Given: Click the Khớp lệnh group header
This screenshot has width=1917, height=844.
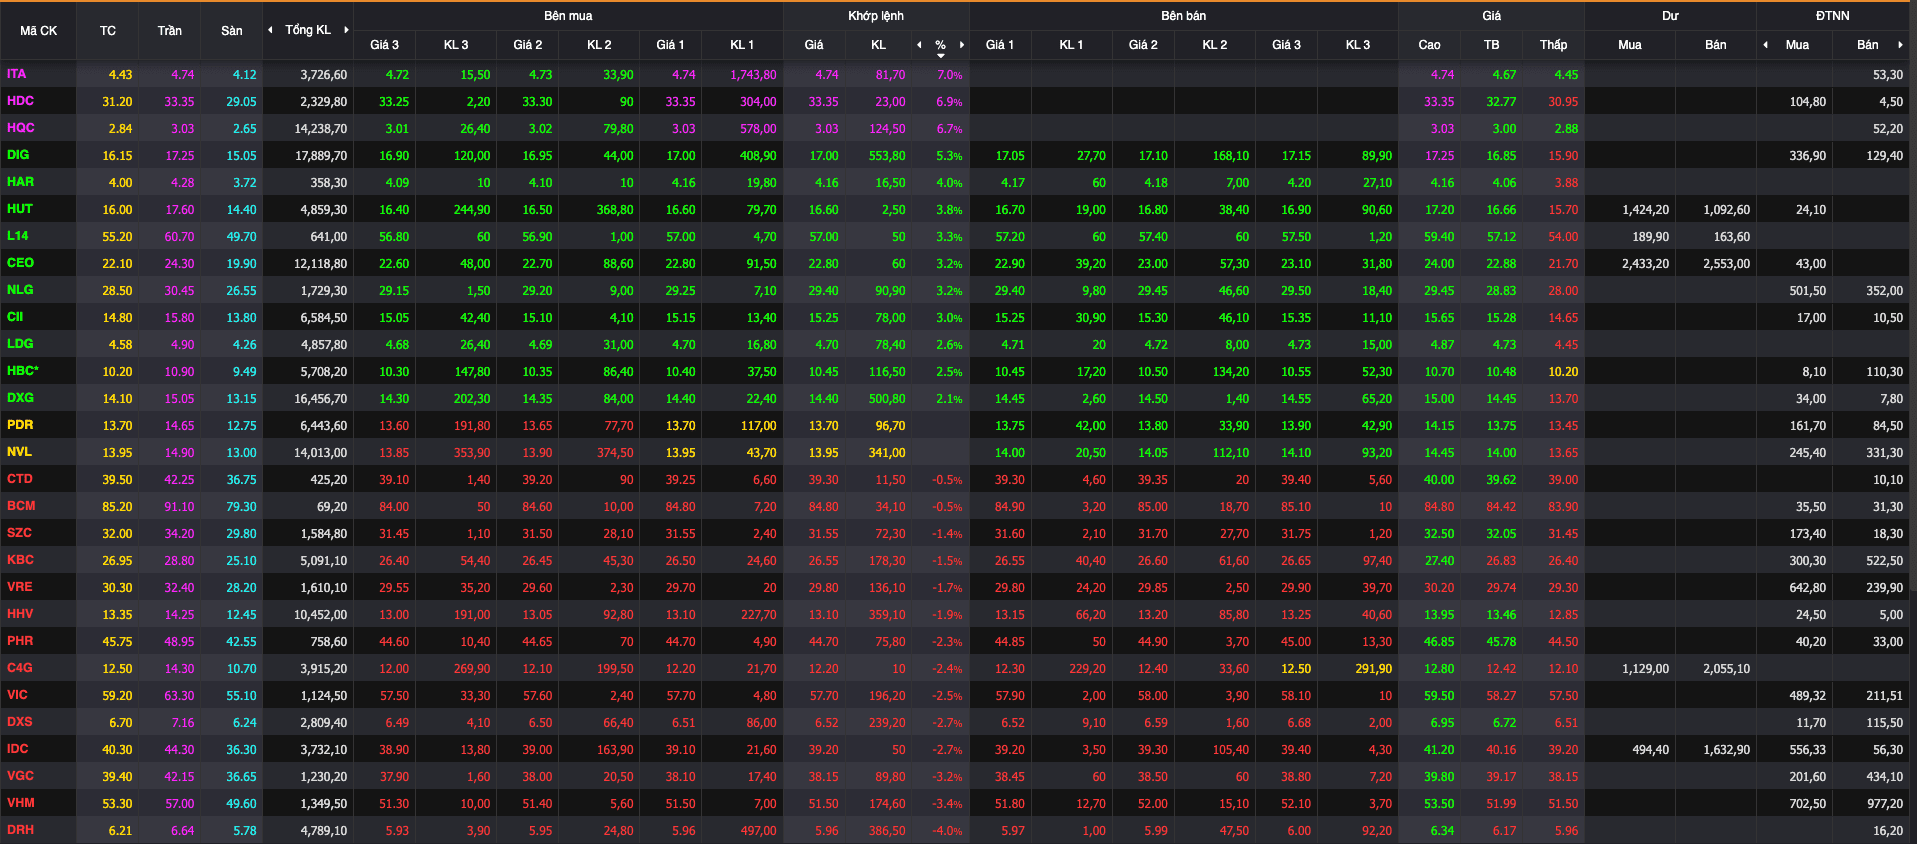Looking at the screenshot, I should tap(876, 16).
